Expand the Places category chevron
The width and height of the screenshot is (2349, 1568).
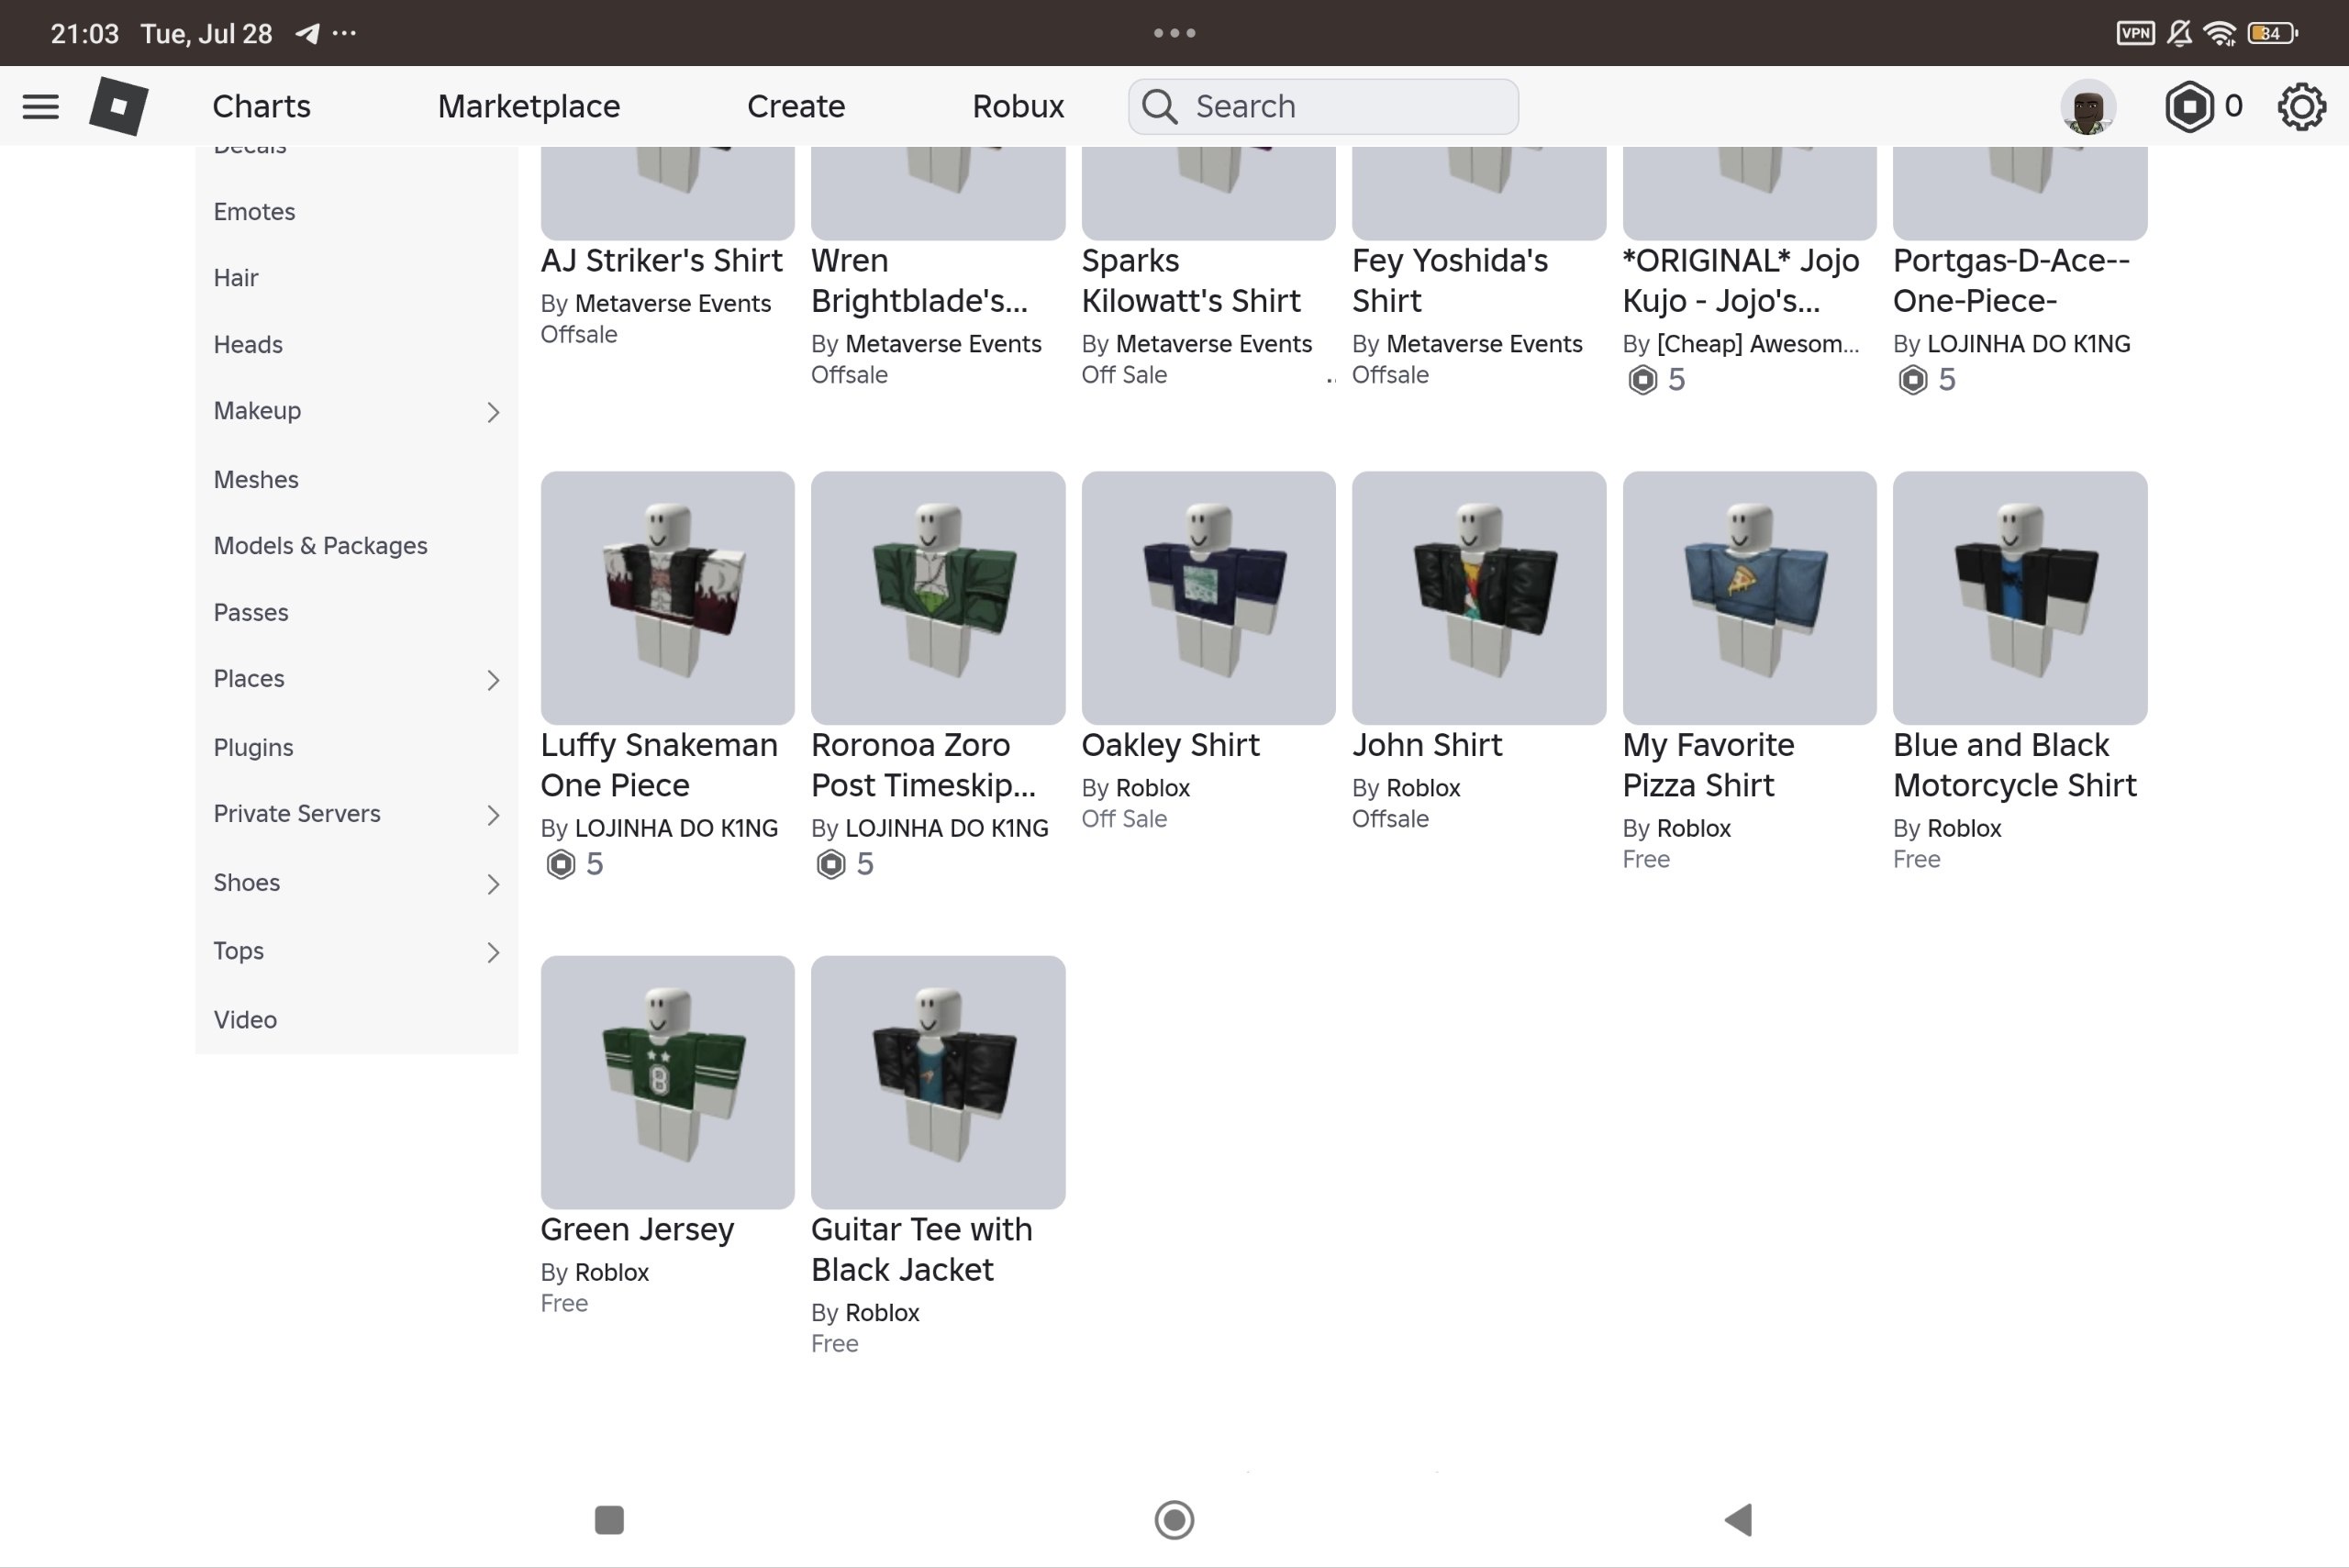493,680
